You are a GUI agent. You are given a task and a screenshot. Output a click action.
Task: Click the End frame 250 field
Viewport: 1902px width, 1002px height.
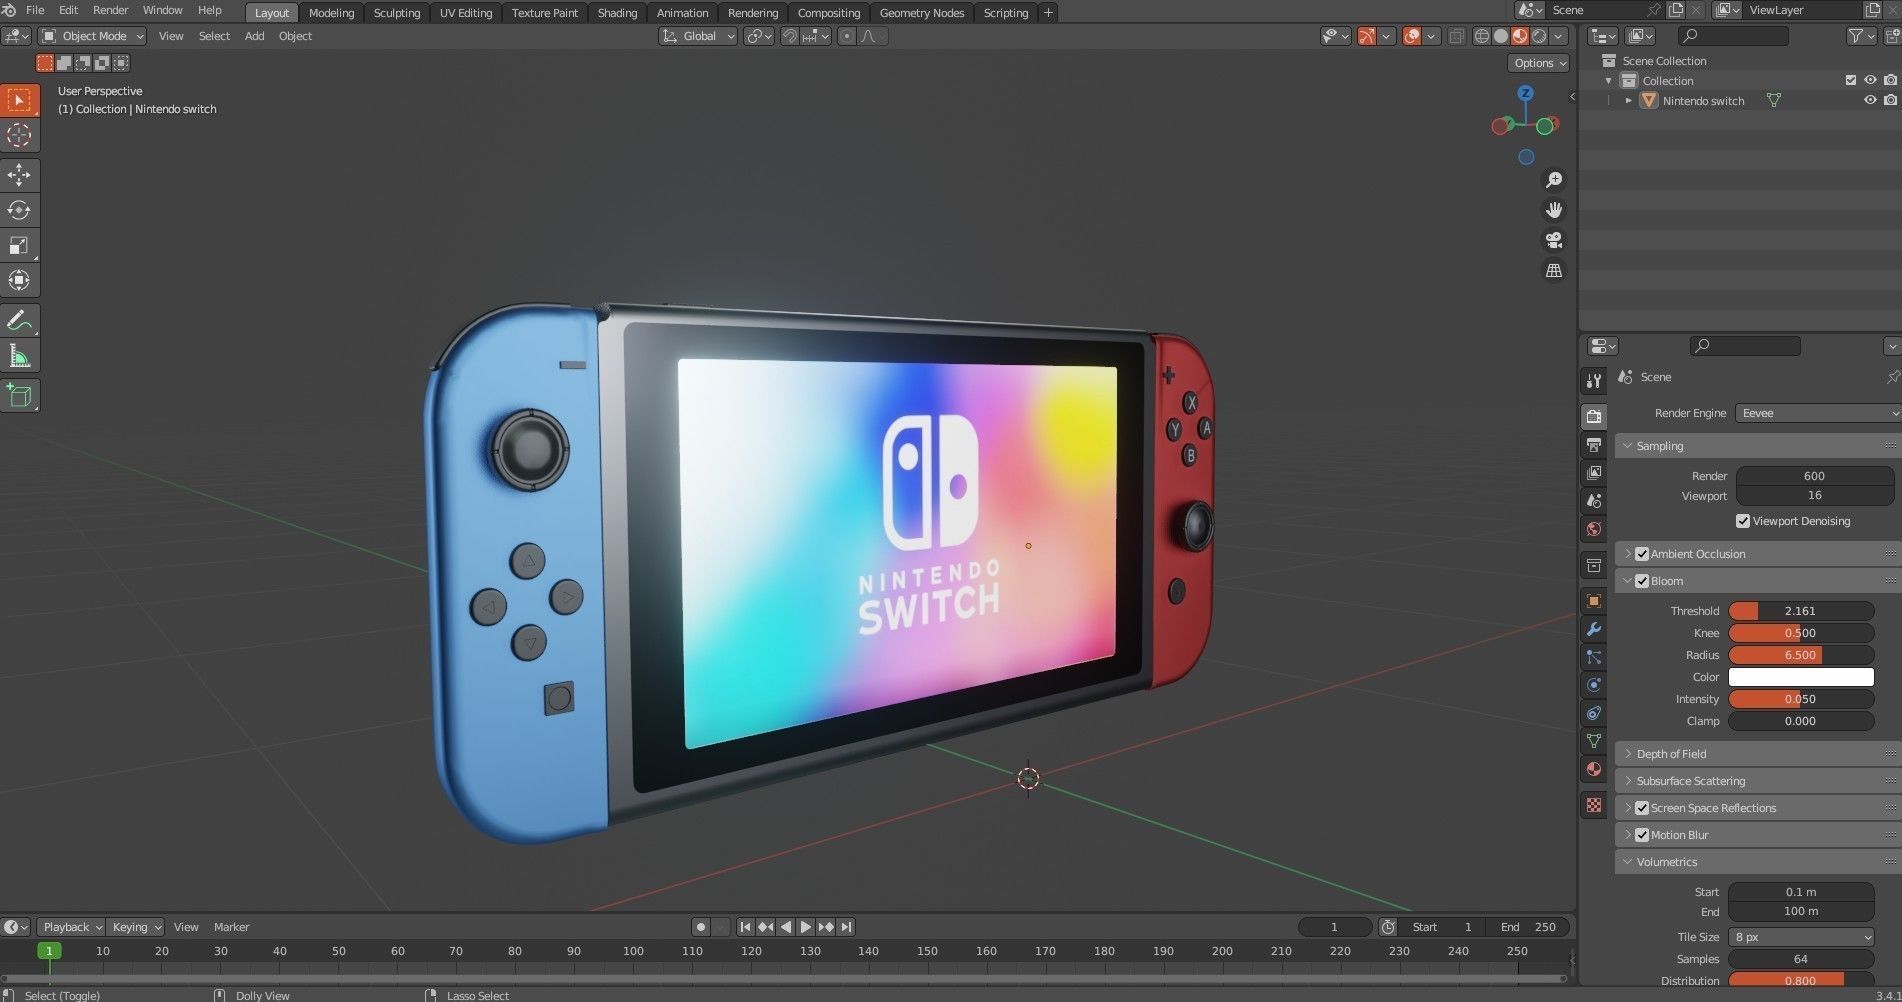pos(1528,927)
